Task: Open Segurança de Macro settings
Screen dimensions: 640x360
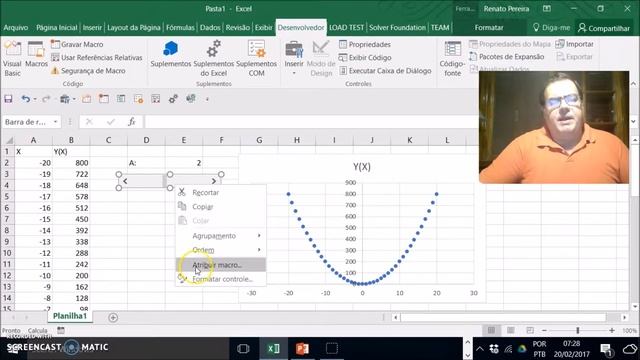Action: tap(88, 71)
